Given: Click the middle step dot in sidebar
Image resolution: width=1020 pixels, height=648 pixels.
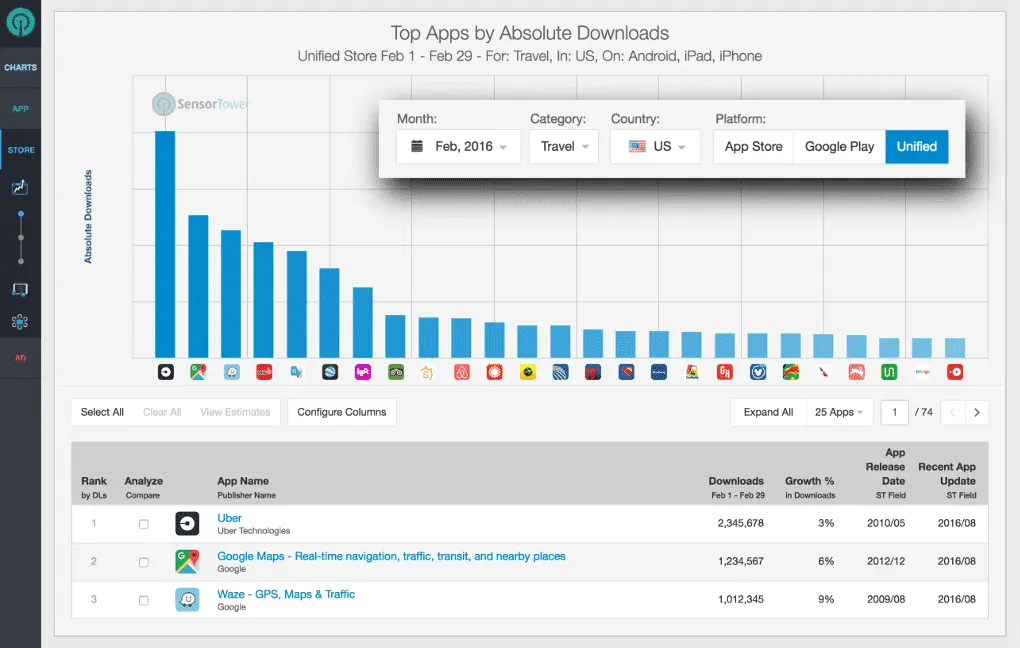Looking at the screenshot, I should [x=21, y=237].
